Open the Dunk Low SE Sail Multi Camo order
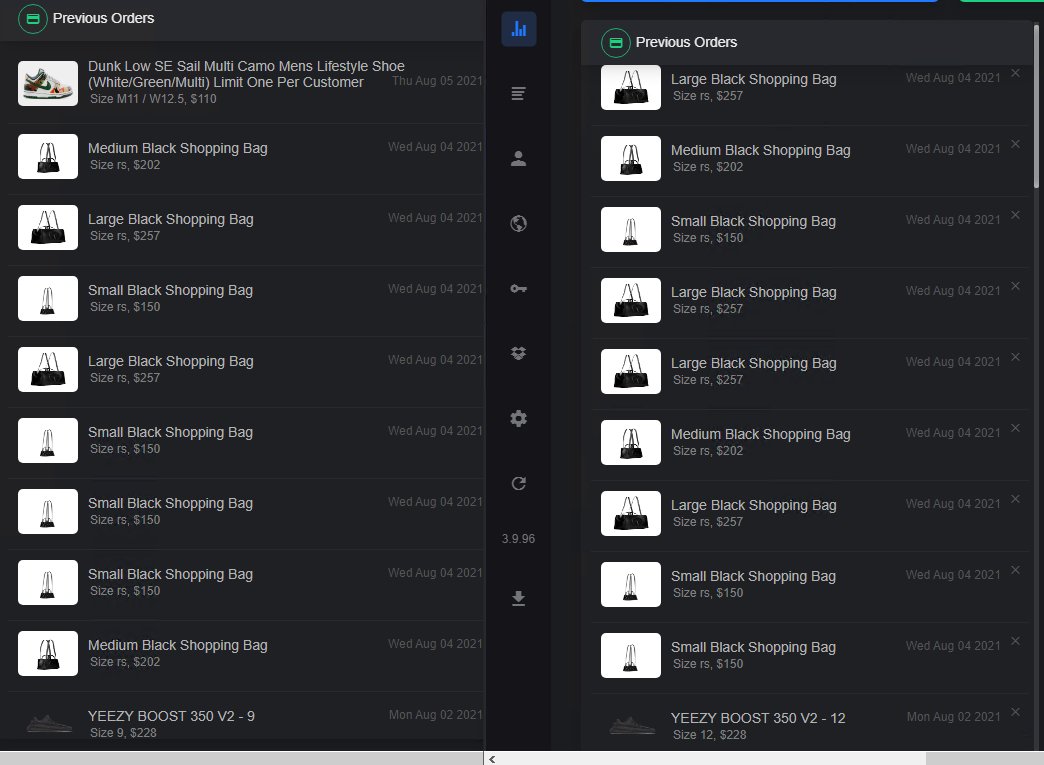 (246, 83)
